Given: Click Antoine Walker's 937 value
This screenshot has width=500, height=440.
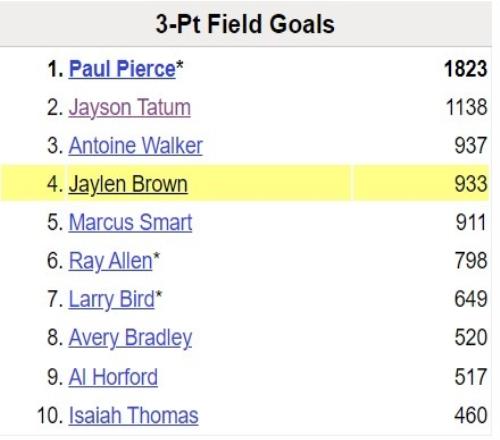Looking at the screenshot, I should [x=471, y=146].
